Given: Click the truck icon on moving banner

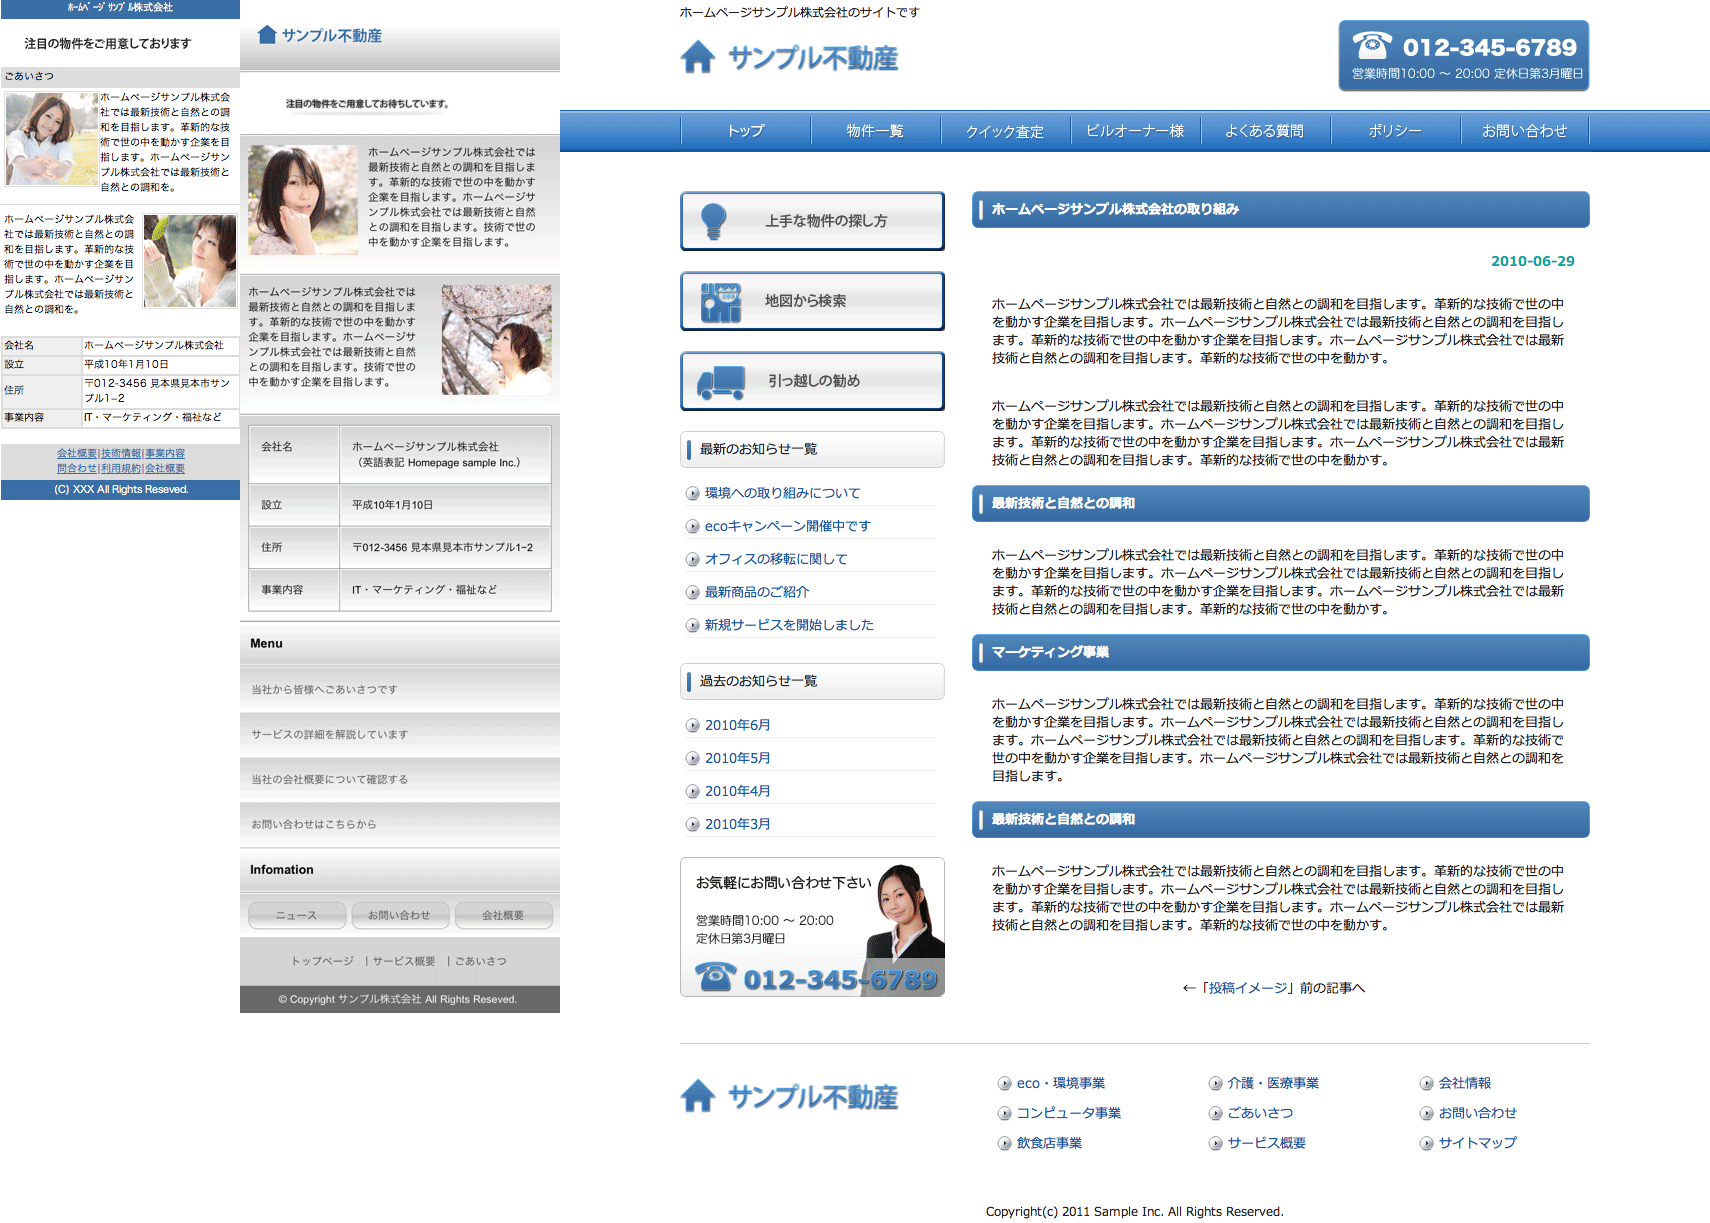Looking at the screenshot, I should click(x=721, y=382).
